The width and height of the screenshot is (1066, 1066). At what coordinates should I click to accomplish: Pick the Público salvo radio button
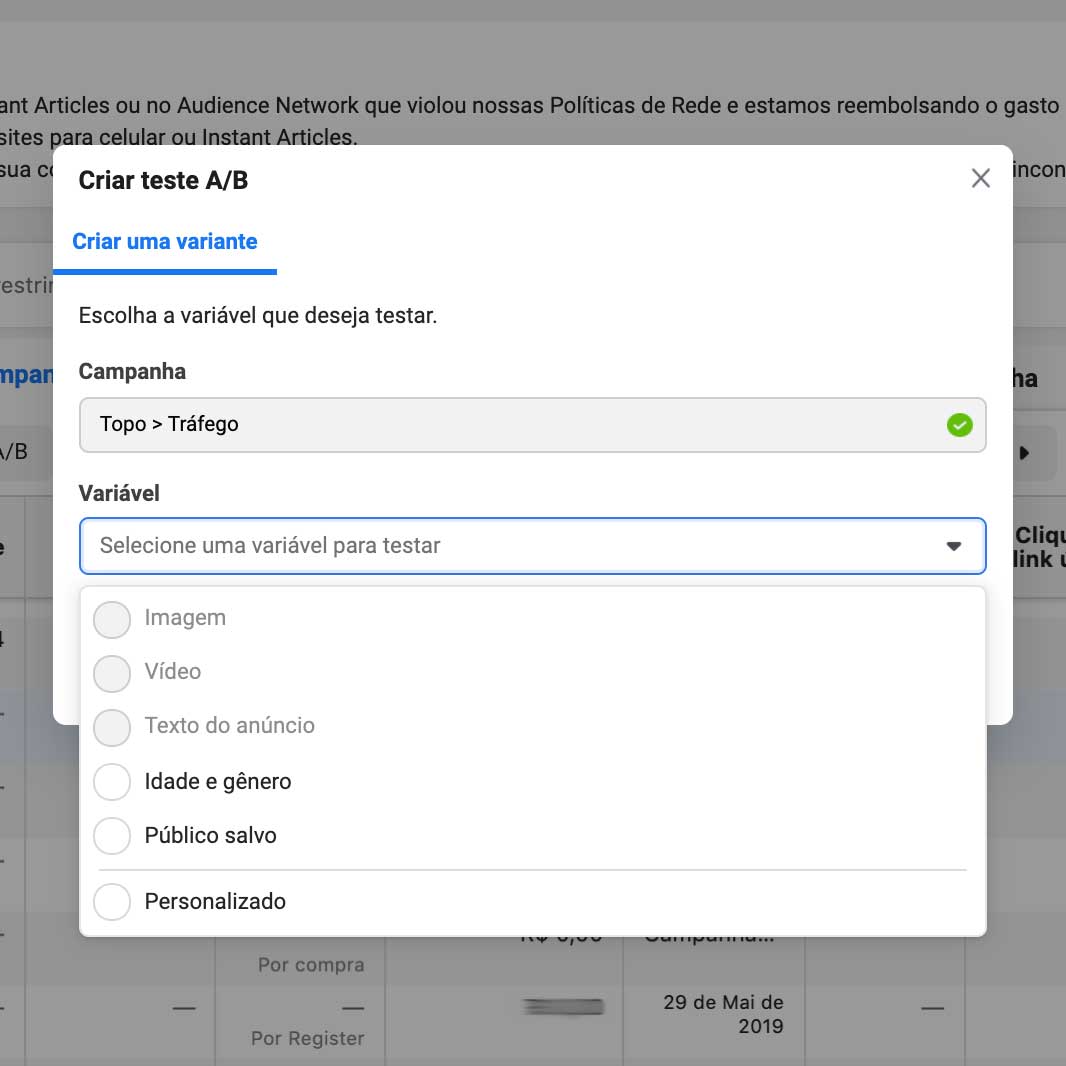point(112,836)
